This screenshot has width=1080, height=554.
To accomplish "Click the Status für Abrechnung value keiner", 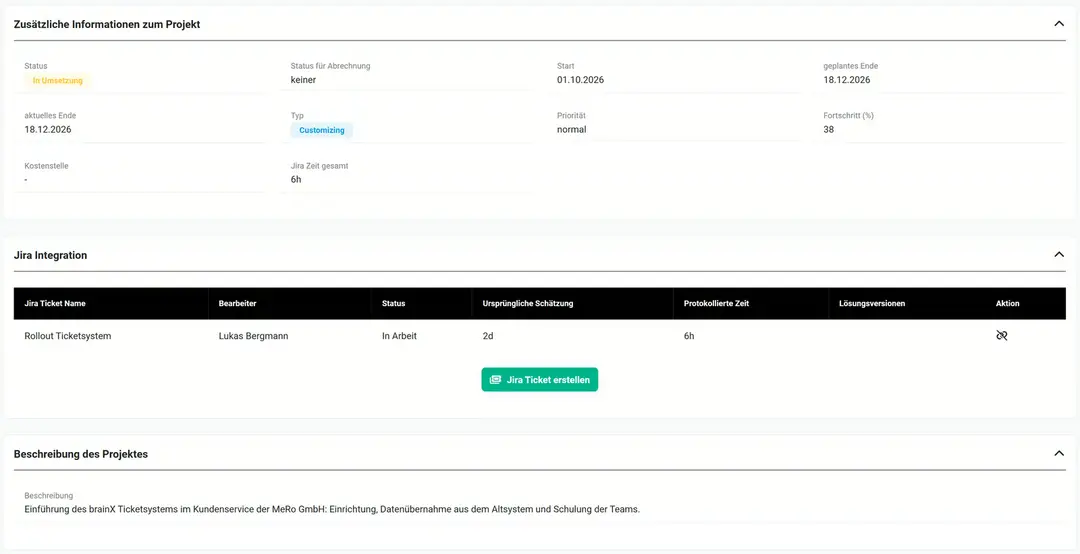I will click(x=303, y=80).
